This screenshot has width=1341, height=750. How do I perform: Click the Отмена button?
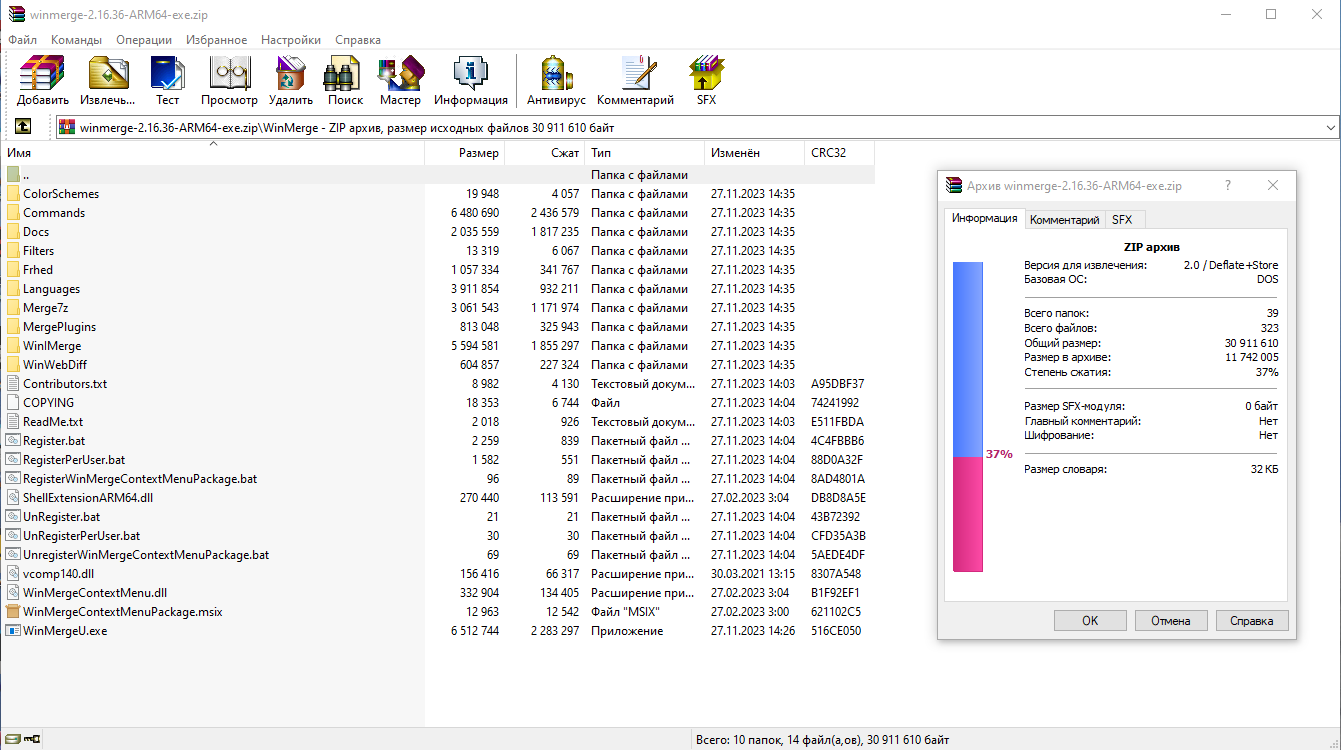tap(1170, 620)
